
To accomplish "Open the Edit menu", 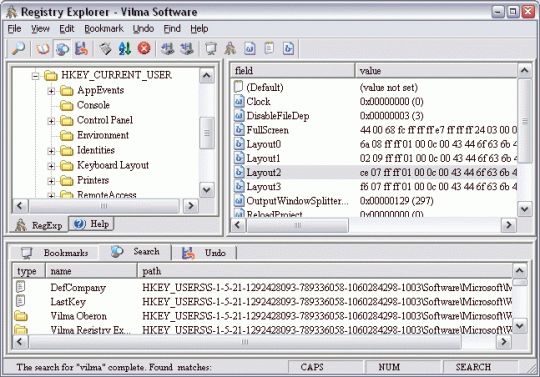I will 66,29.
